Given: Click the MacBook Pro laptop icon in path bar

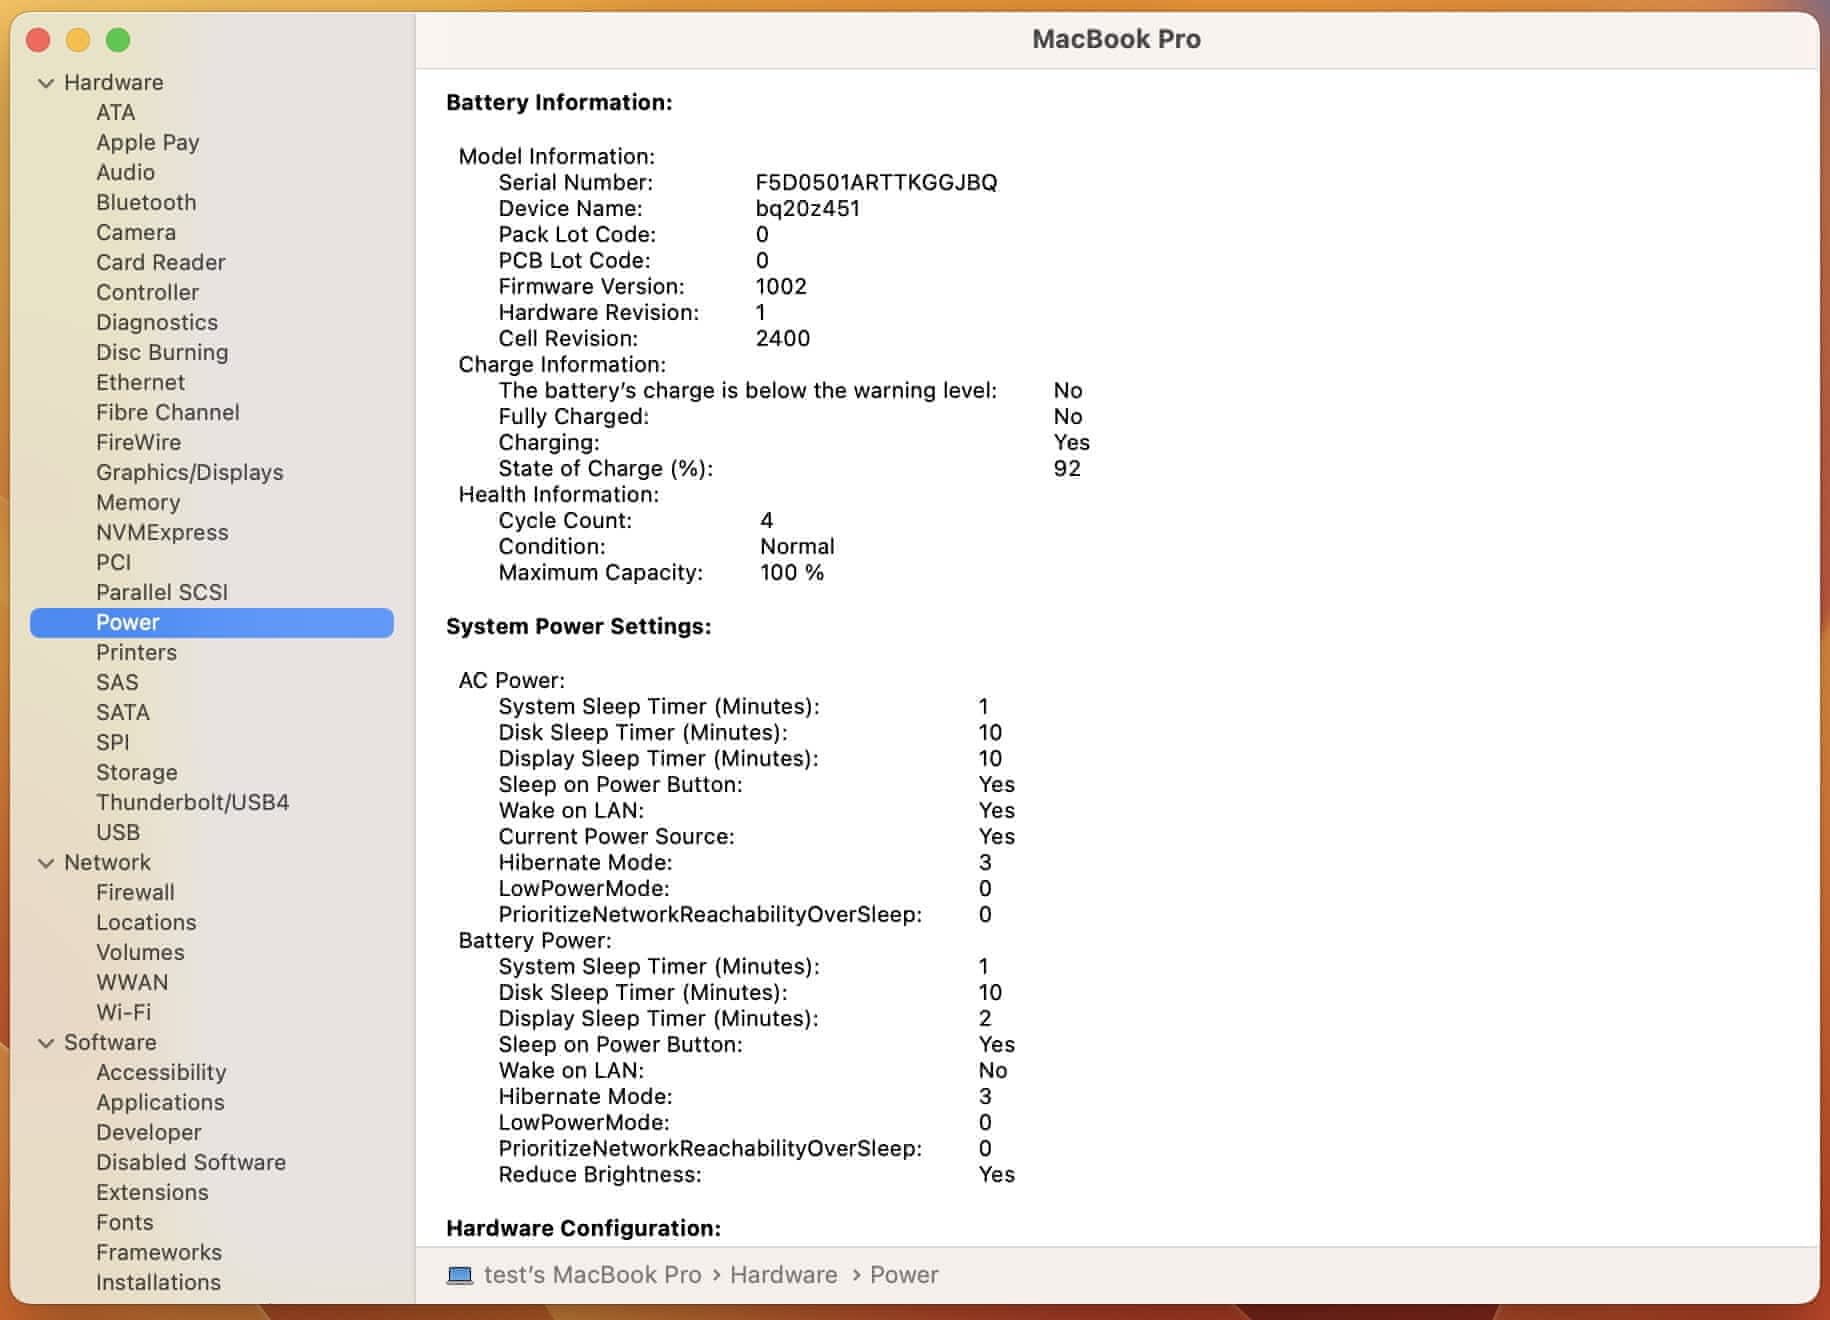Looking at the screenshot, I should 460,1275.
